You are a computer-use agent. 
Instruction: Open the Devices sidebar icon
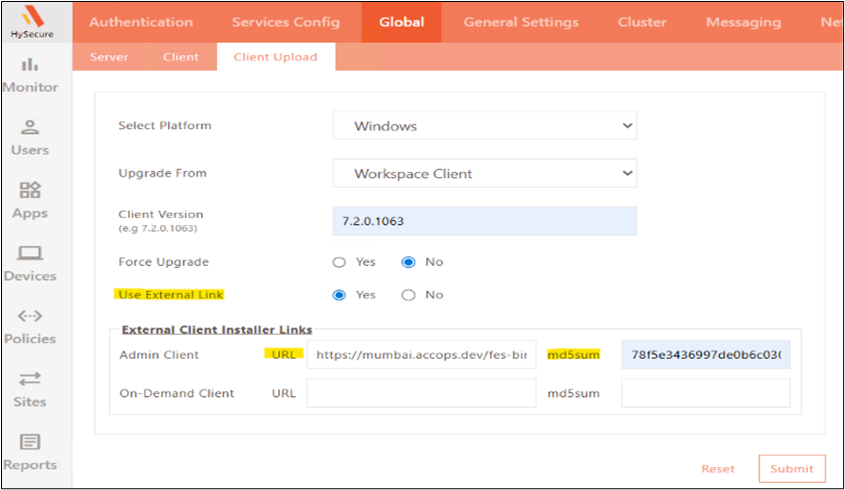click(30, 253)
